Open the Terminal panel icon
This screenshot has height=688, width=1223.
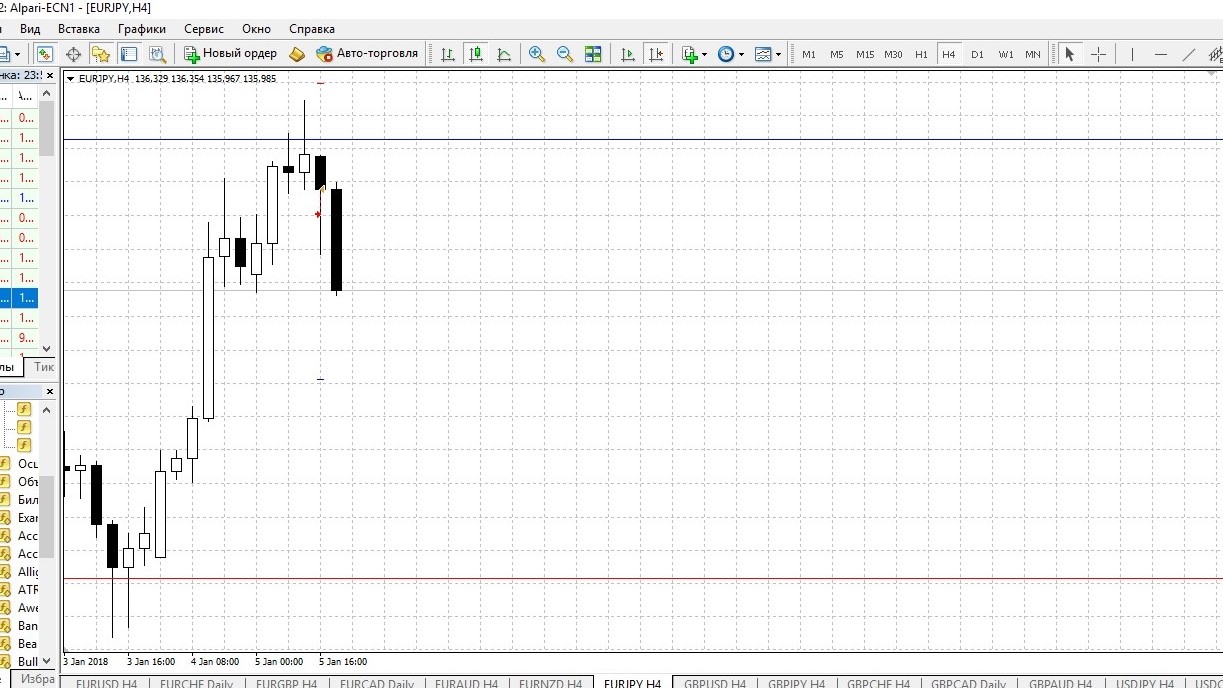click(x=129, y=54)
